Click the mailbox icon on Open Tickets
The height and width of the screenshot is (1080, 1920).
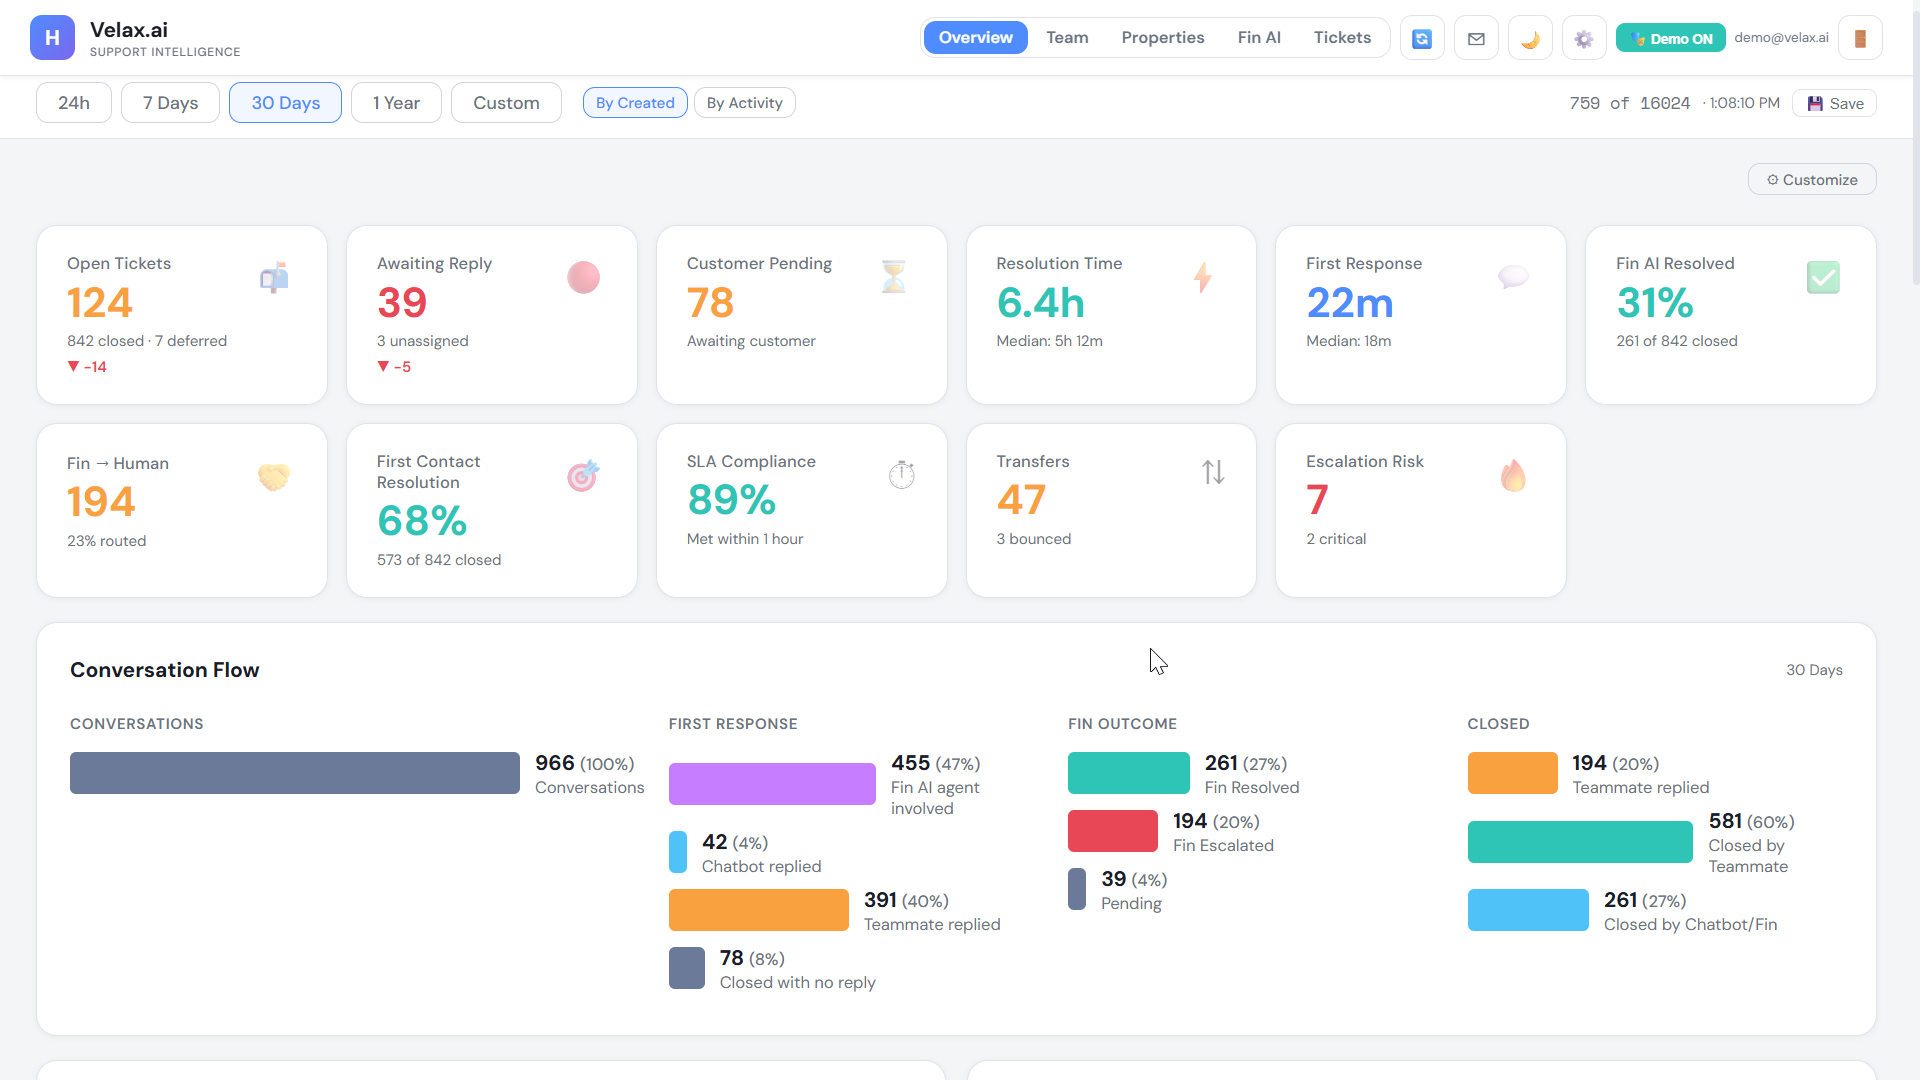pyautogui.click(x=274, y=277)
